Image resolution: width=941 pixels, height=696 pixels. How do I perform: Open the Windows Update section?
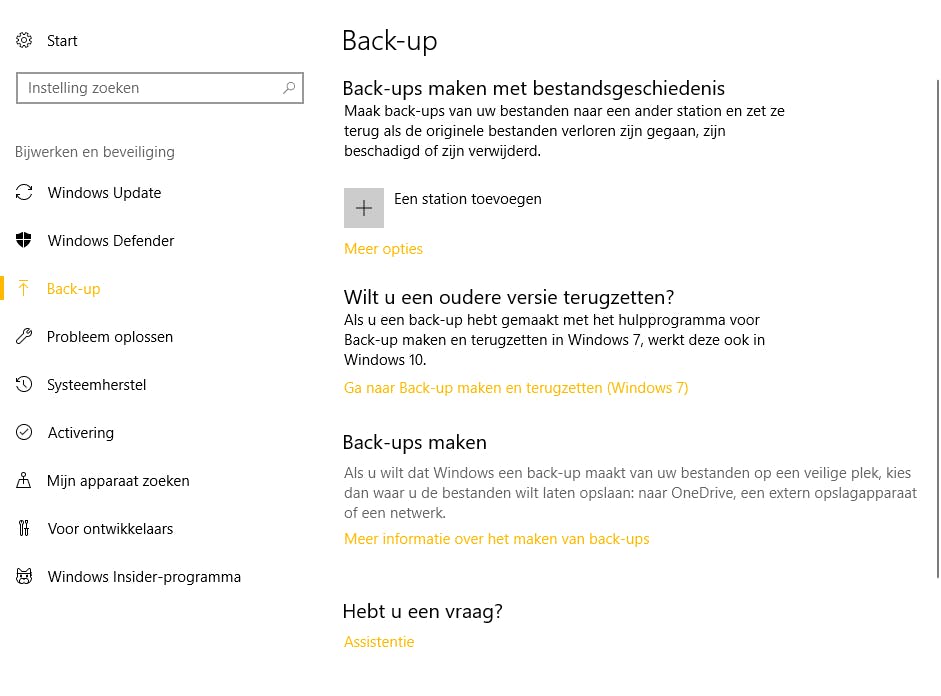click(104, 193)
